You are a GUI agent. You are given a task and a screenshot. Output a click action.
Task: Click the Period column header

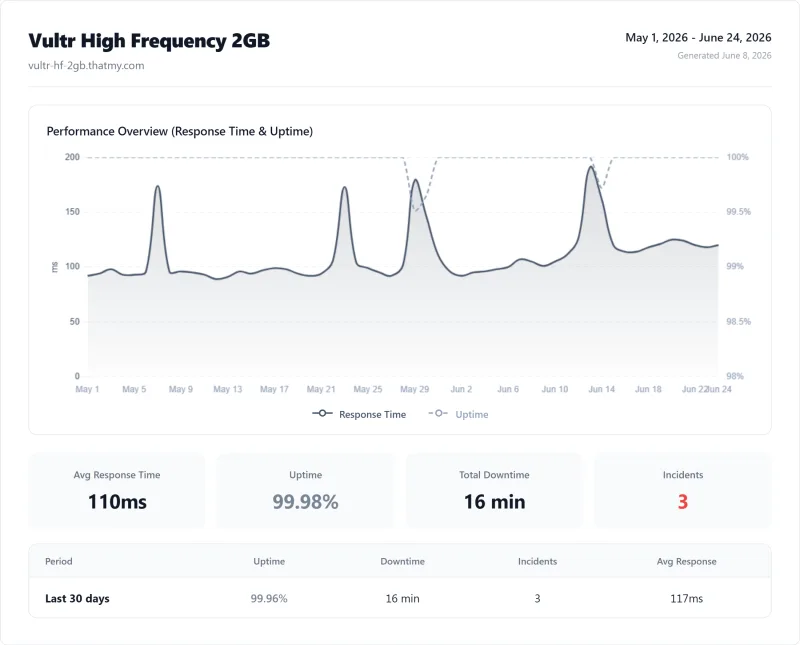click(x=59, y=561)
